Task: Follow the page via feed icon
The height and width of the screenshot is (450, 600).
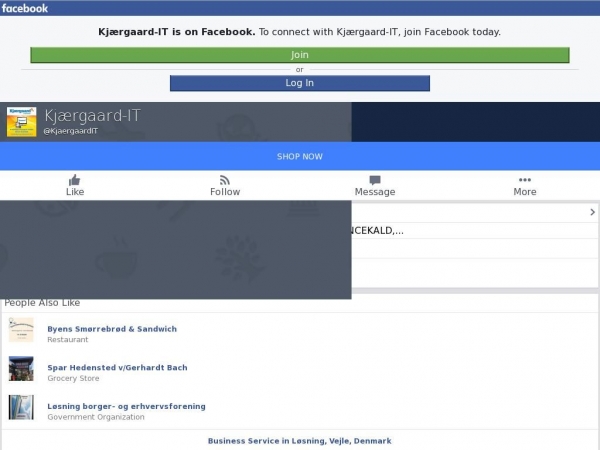Action: click(x=225, y=180)
